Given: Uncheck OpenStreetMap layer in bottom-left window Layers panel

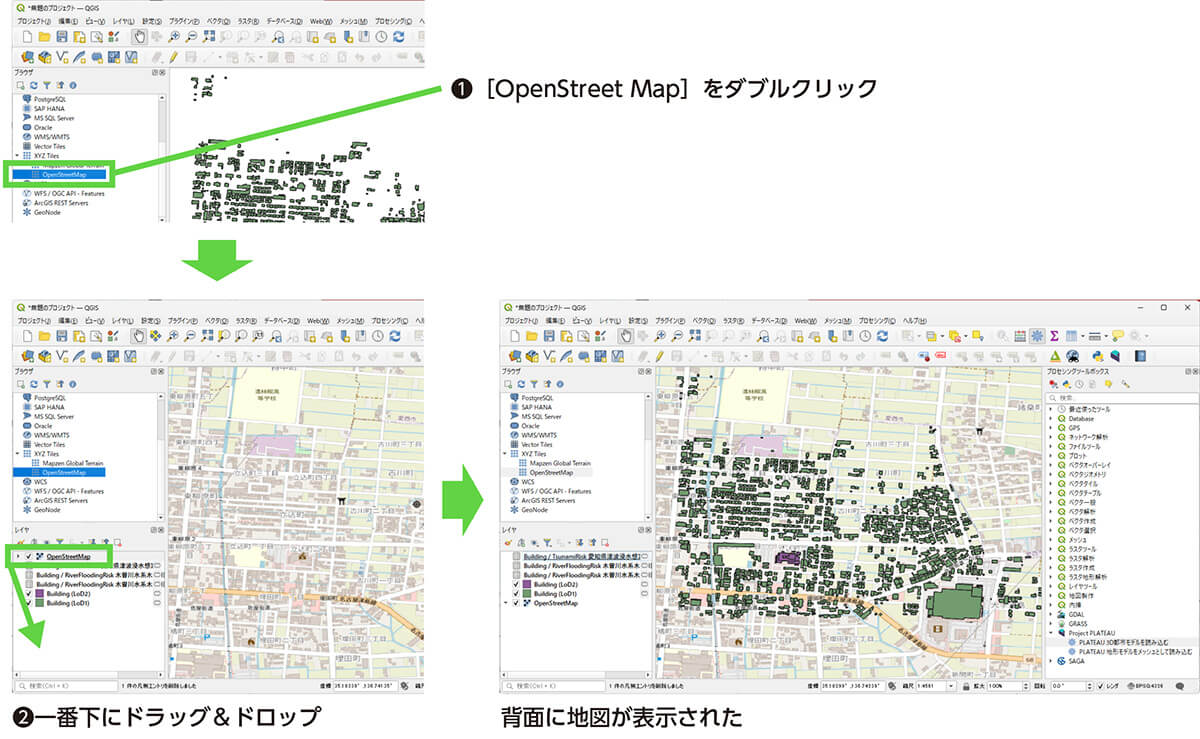Looking at the screenshot, I should (x=29, y=557).
